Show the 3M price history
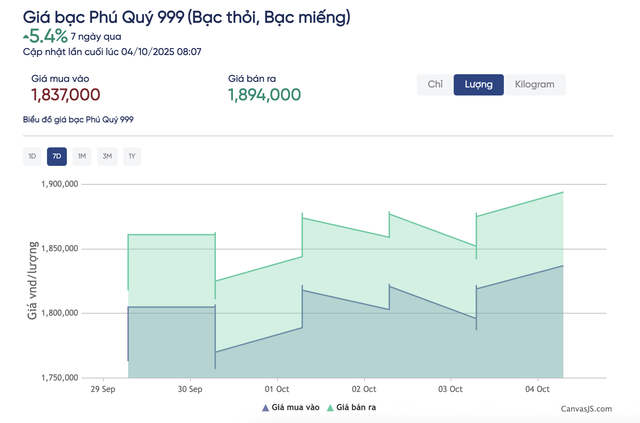This screenshot has width=640, height=423. pos(107,156)
